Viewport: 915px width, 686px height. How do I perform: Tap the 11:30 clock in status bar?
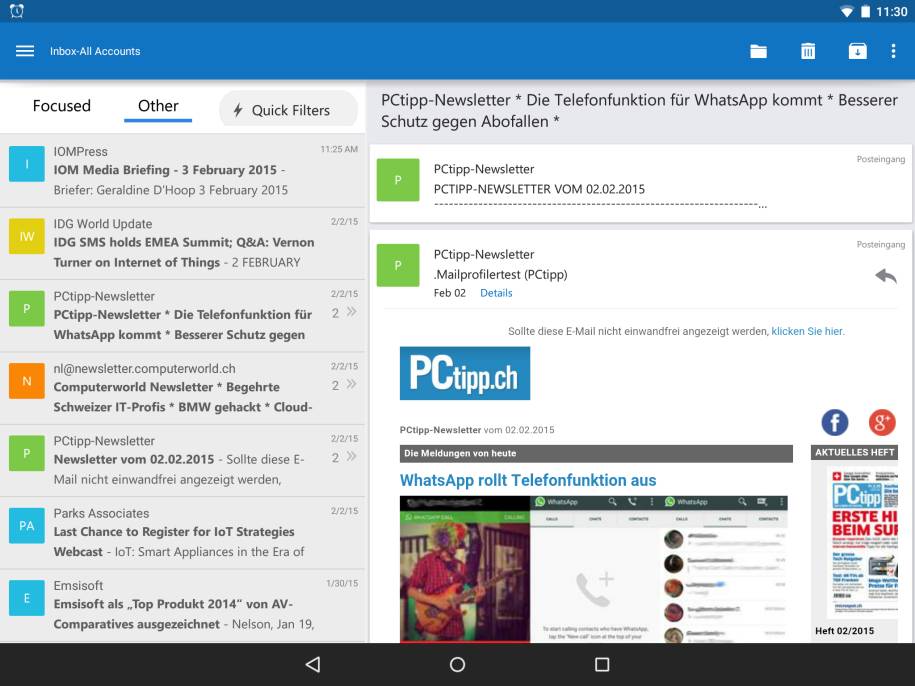tap(892, 12)
